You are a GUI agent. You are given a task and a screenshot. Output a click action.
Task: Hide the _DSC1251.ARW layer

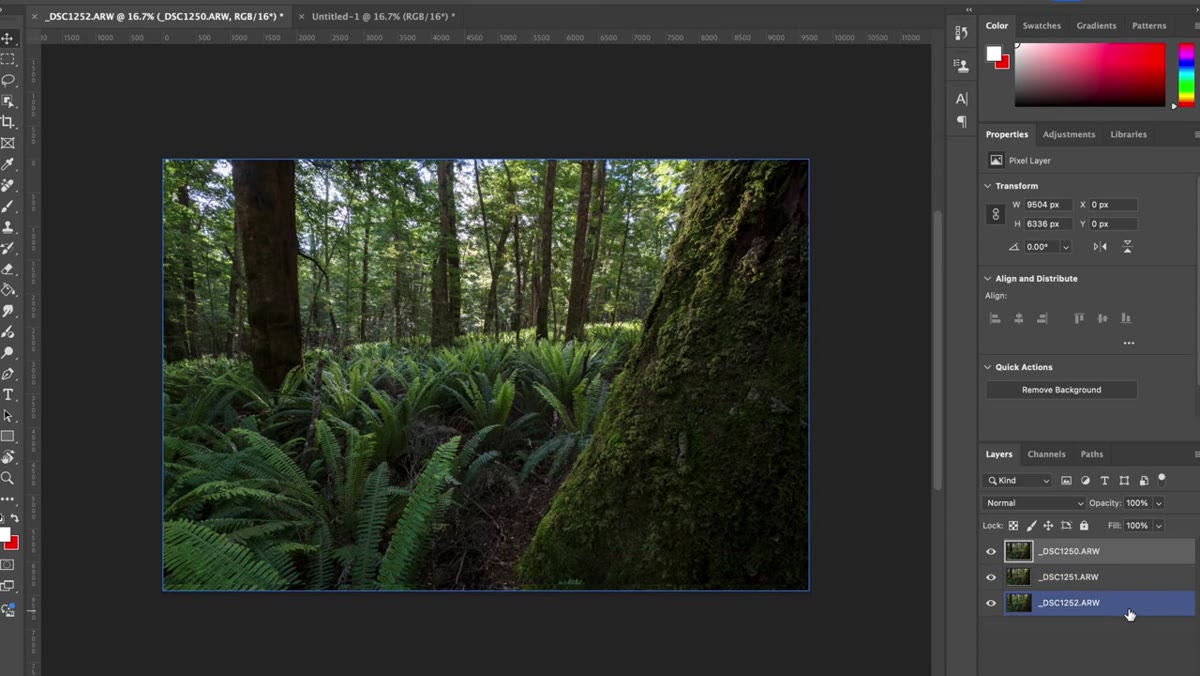point(991,577)
